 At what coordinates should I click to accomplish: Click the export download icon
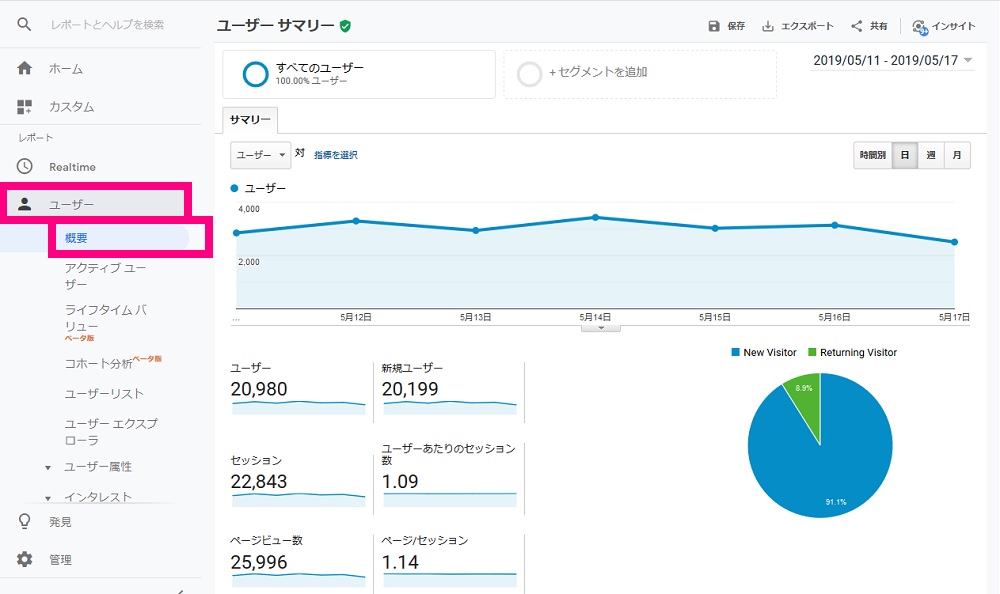[x=768, y=26]
